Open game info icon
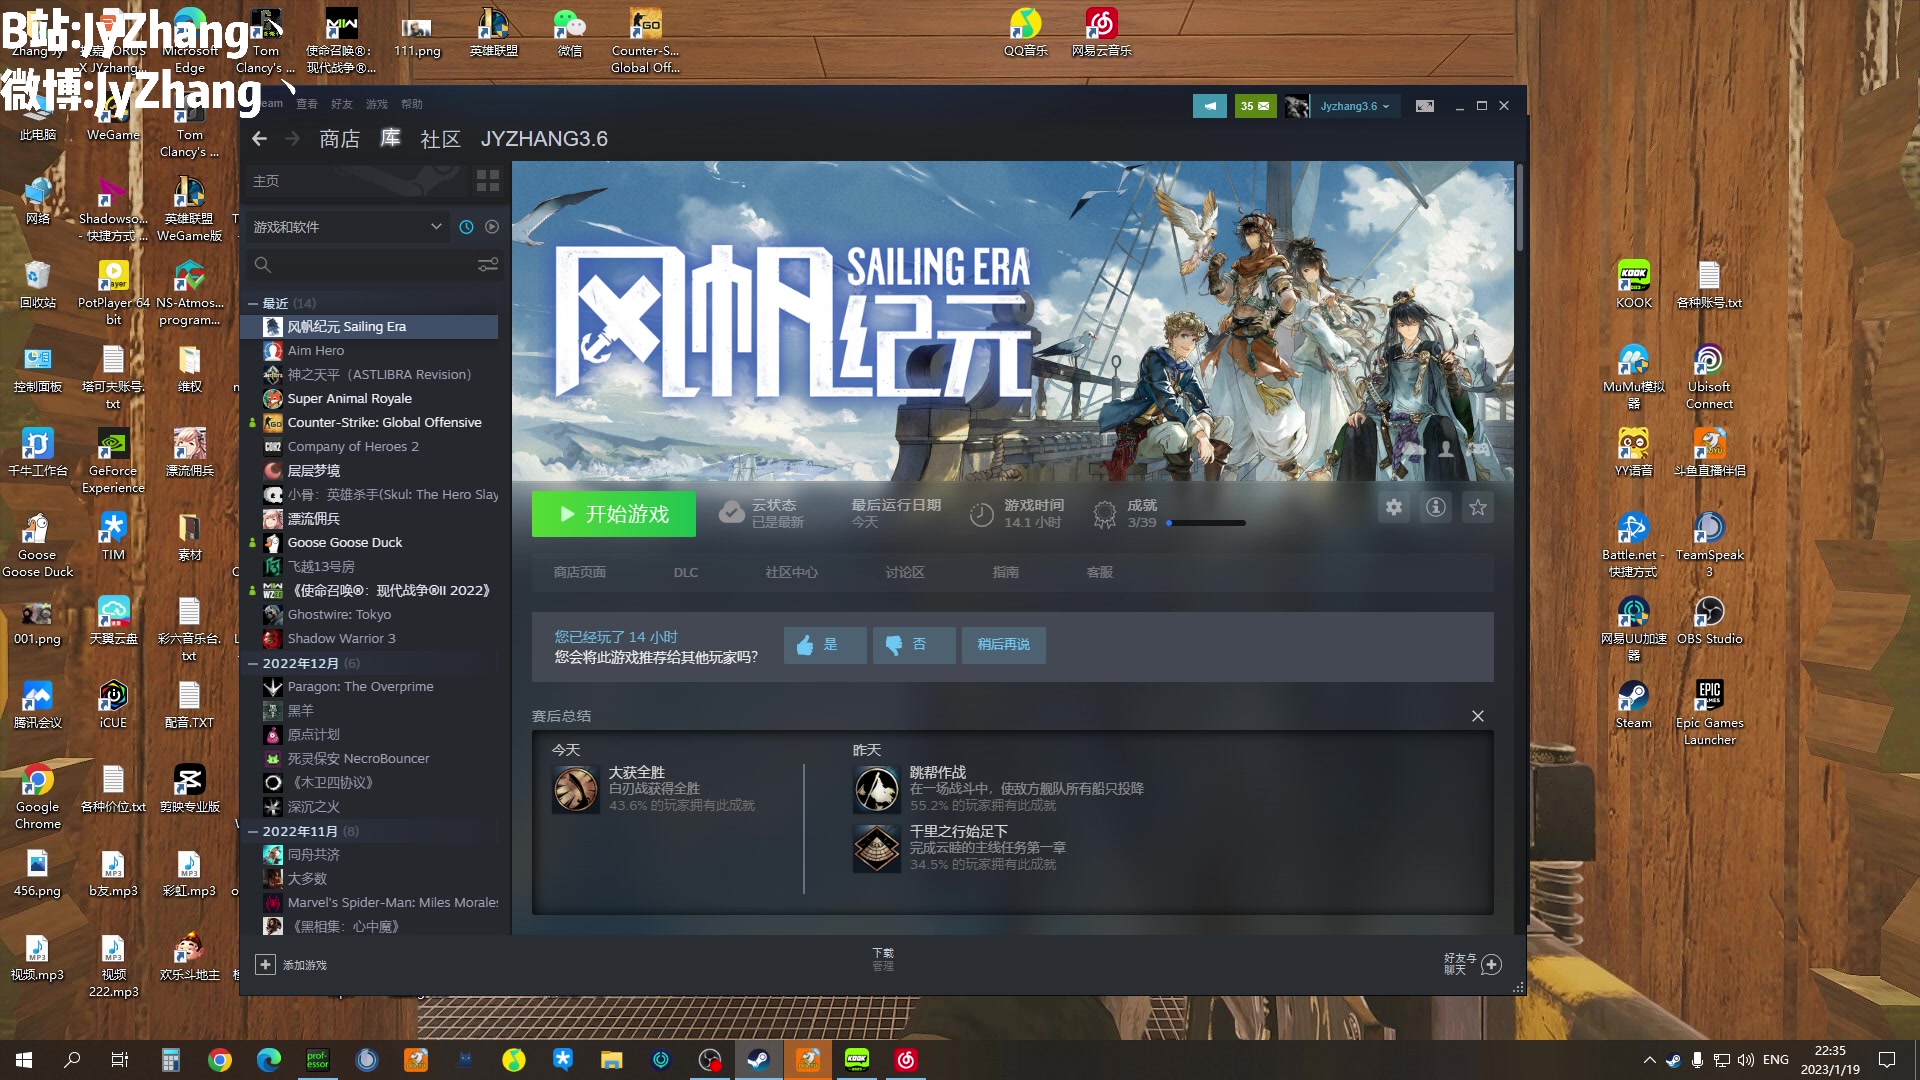The width and height of the screenshot is (1920, 1080). [x=1436, y=508]
